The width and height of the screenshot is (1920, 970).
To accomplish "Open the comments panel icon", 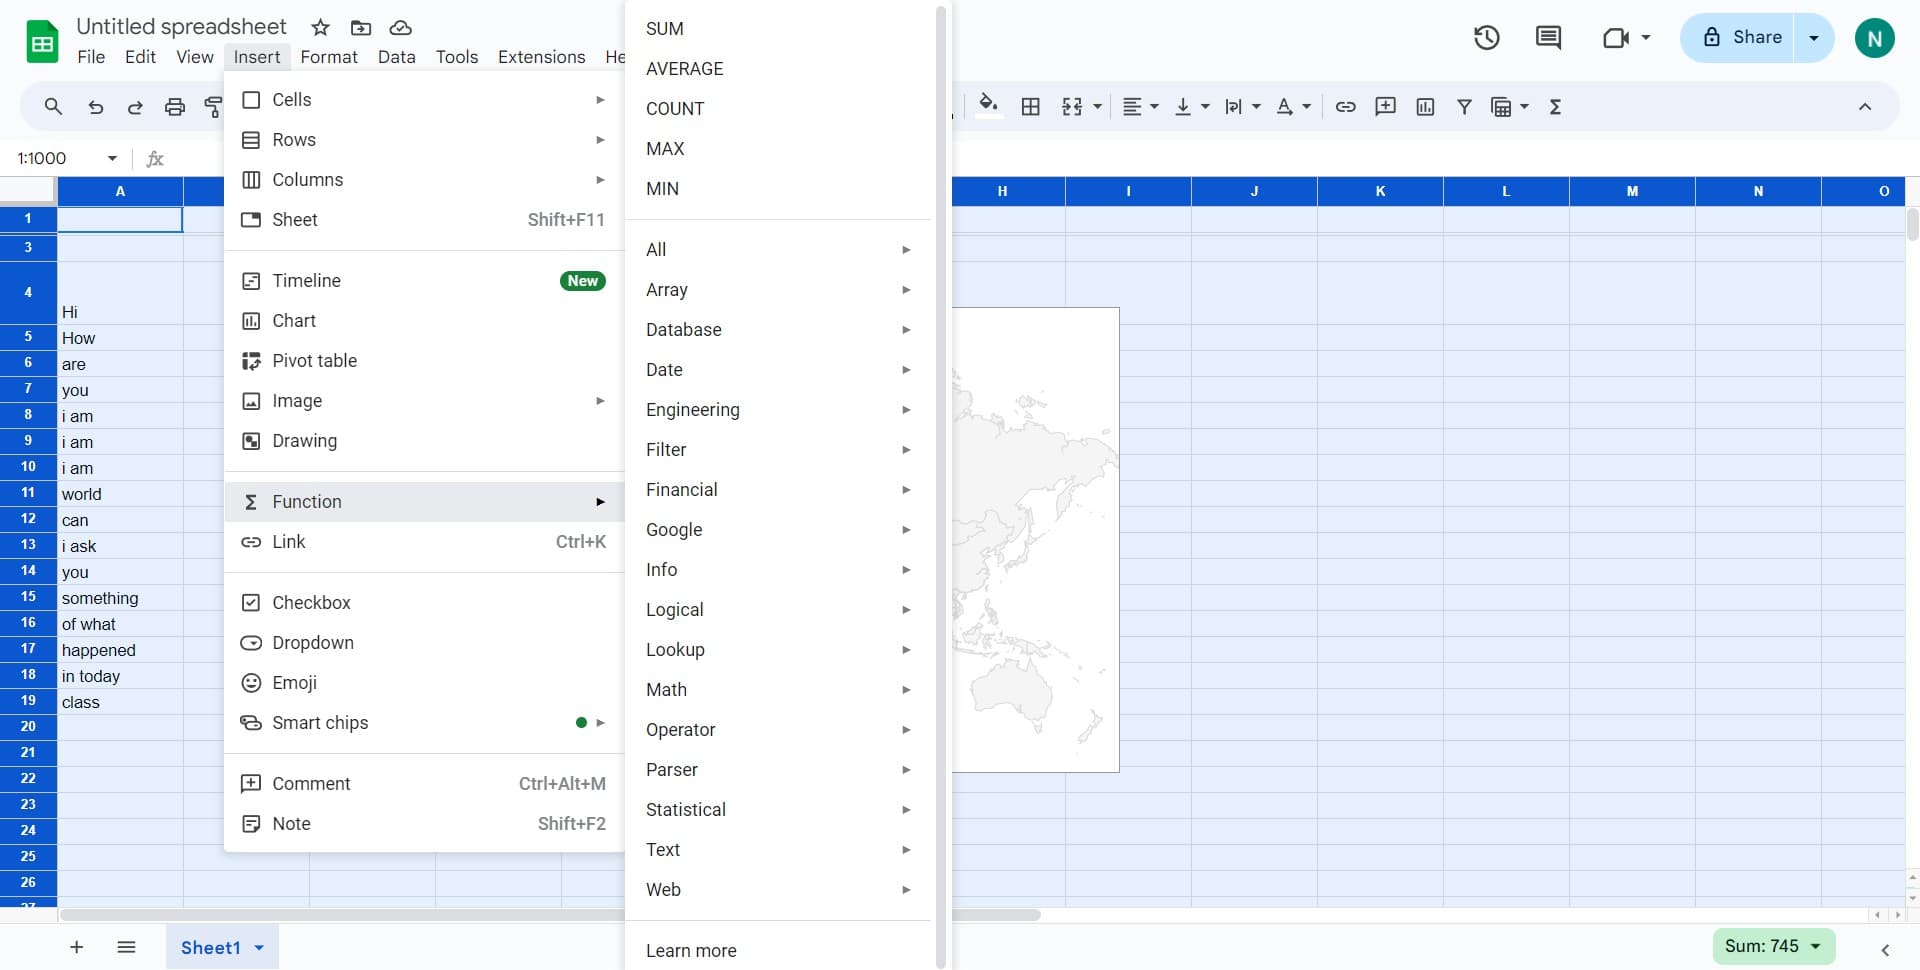I will click(1548, 38).
